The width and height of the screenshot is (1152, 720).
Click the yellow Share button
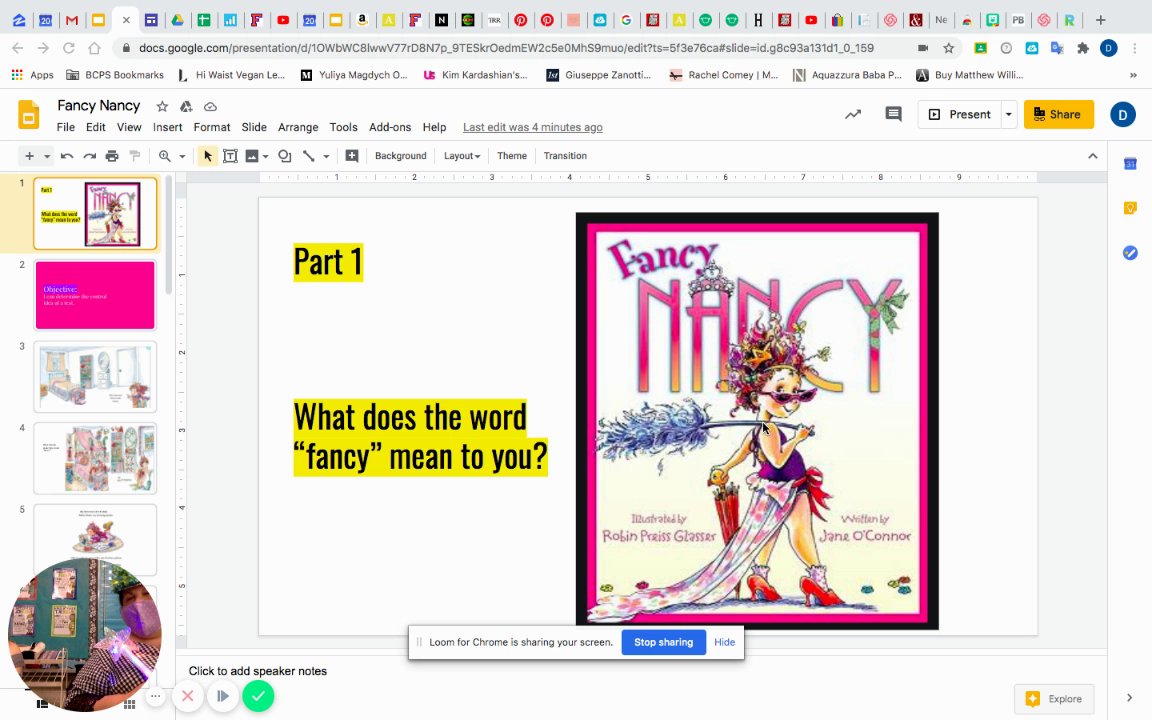tap(1059, 115)
